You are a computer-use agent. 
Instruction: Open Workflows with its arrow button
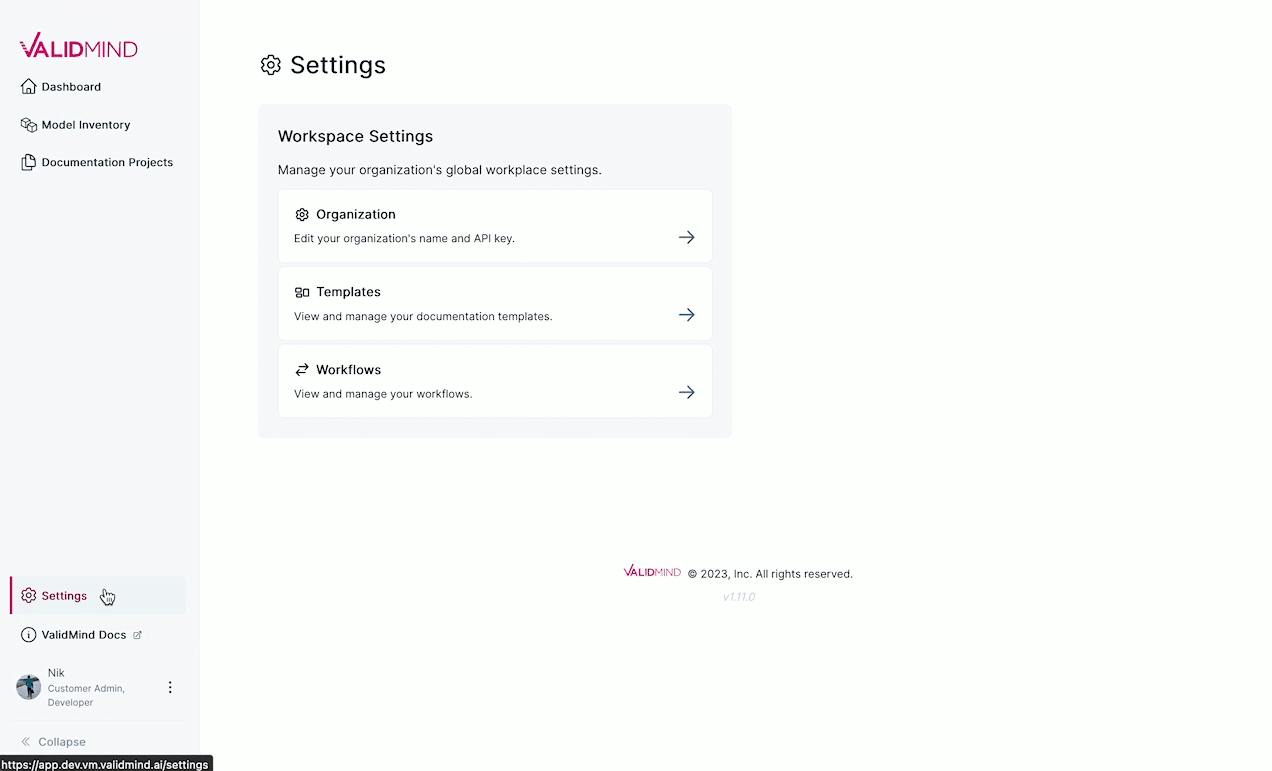(x=686, y=392)
